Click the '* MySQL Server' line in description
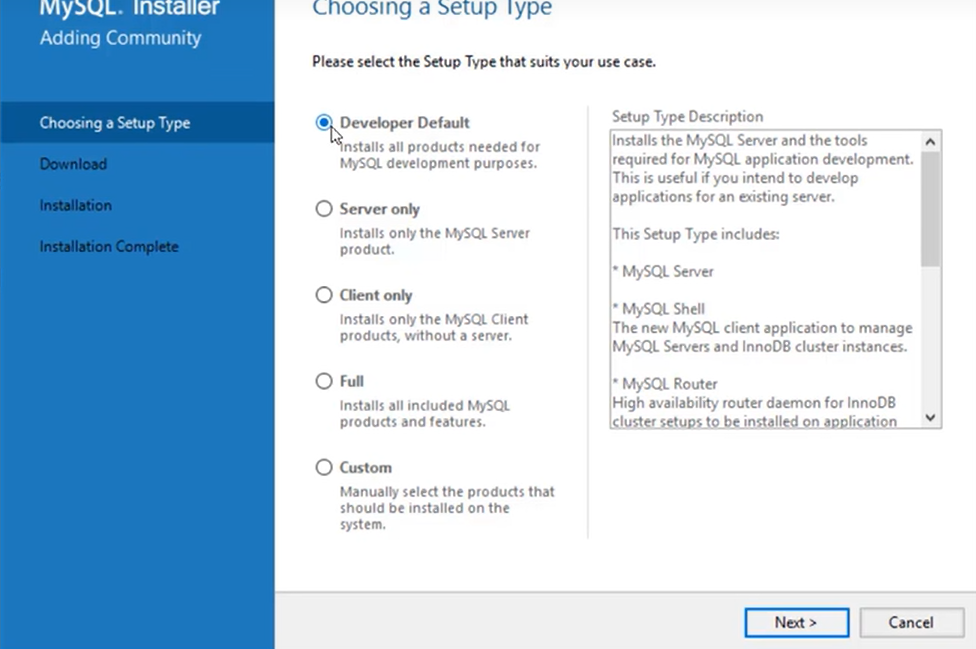The width and height of the screenshot is (976, 649). click(x=663, y=271)
